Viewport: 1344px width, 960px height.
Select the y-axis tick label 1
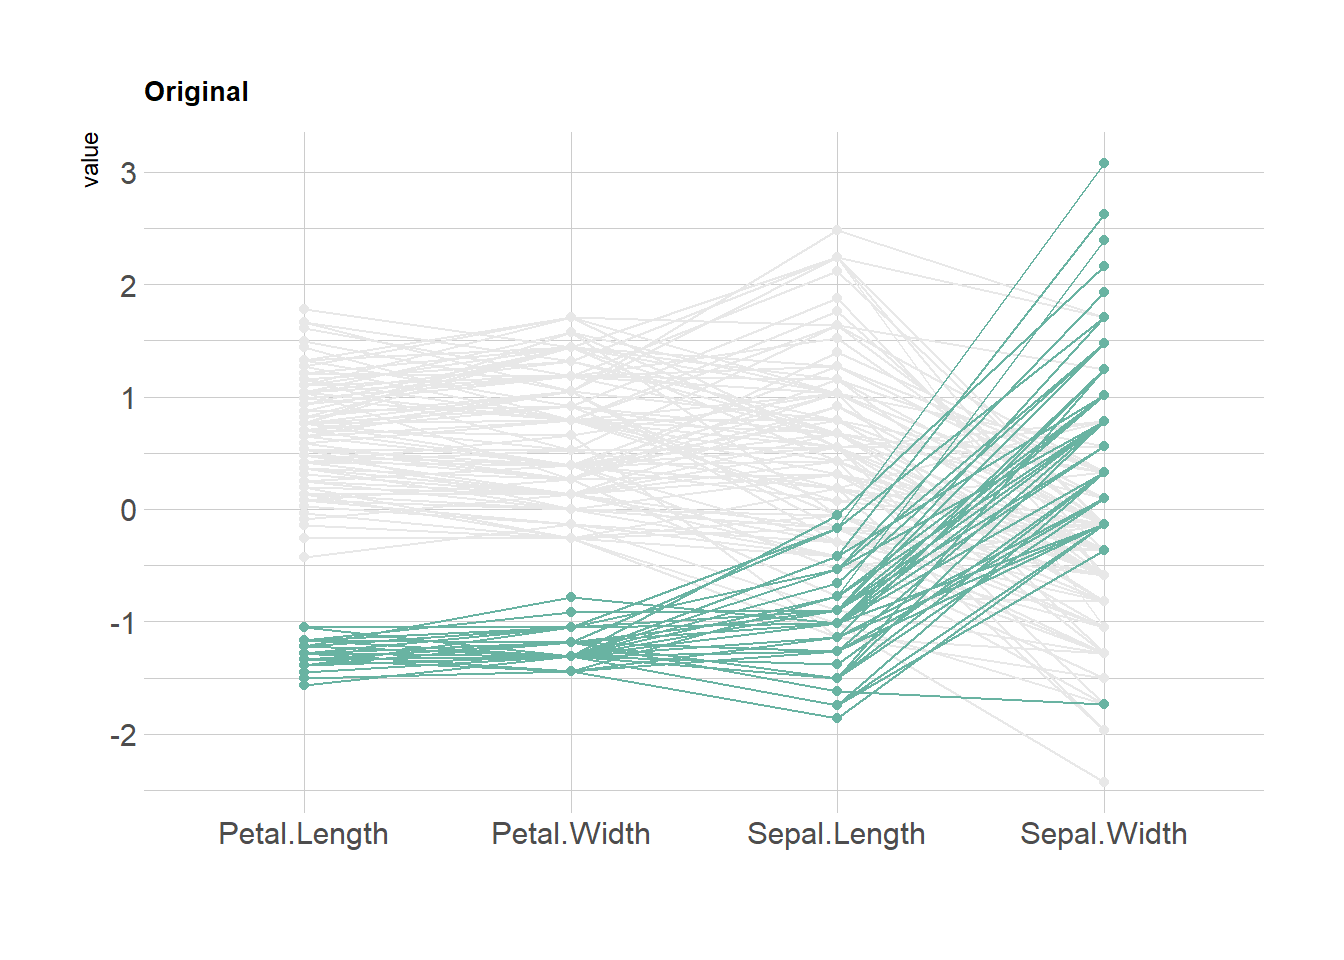(x=128, y=398)
